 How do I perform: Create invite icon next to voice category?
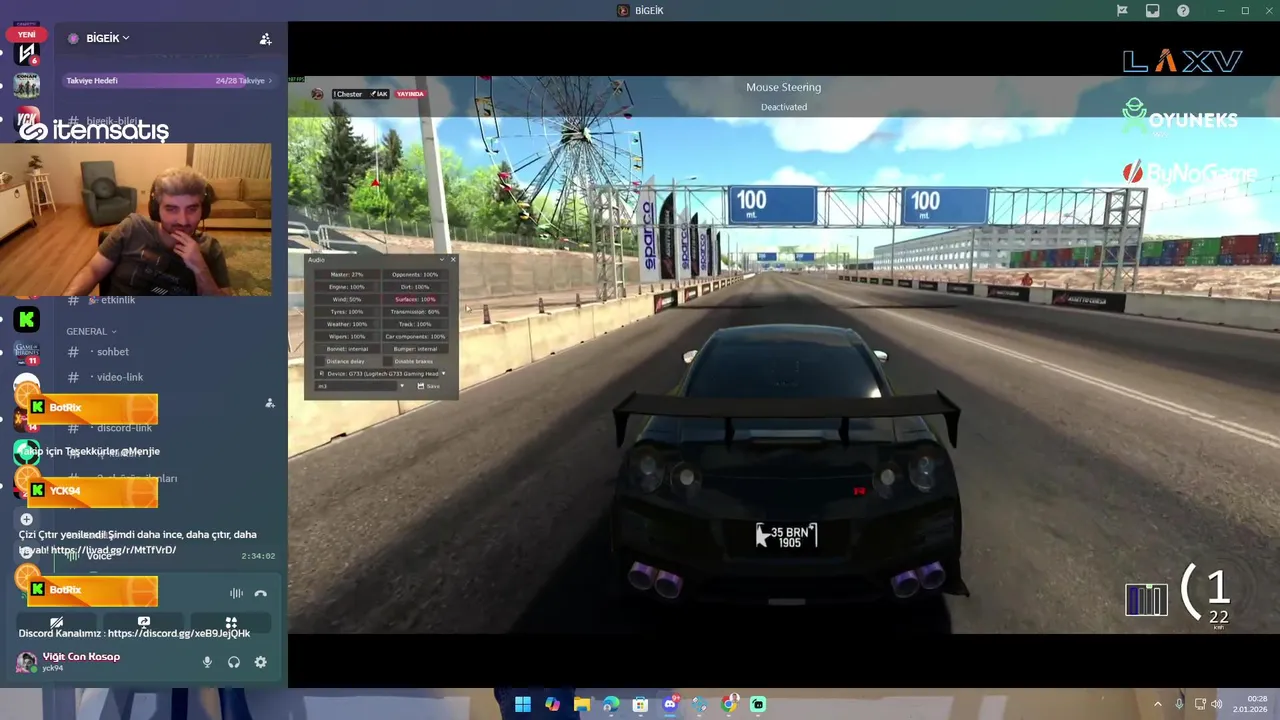point(269,403)
